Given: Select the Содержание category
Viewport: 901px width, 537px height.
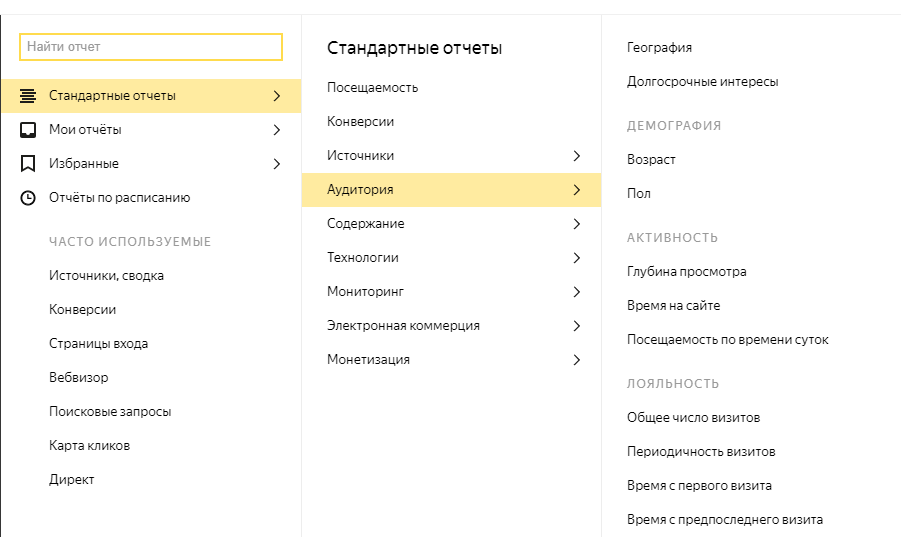Looking at the screenshot, I should pyautogui.click(x=452, y=223).
